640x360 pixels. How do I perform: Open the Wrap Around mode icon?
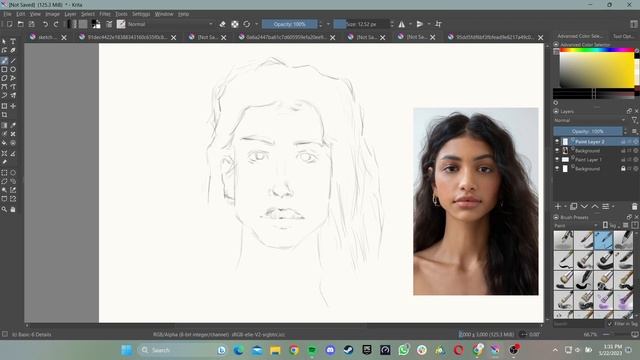click(x=438, y=24)
